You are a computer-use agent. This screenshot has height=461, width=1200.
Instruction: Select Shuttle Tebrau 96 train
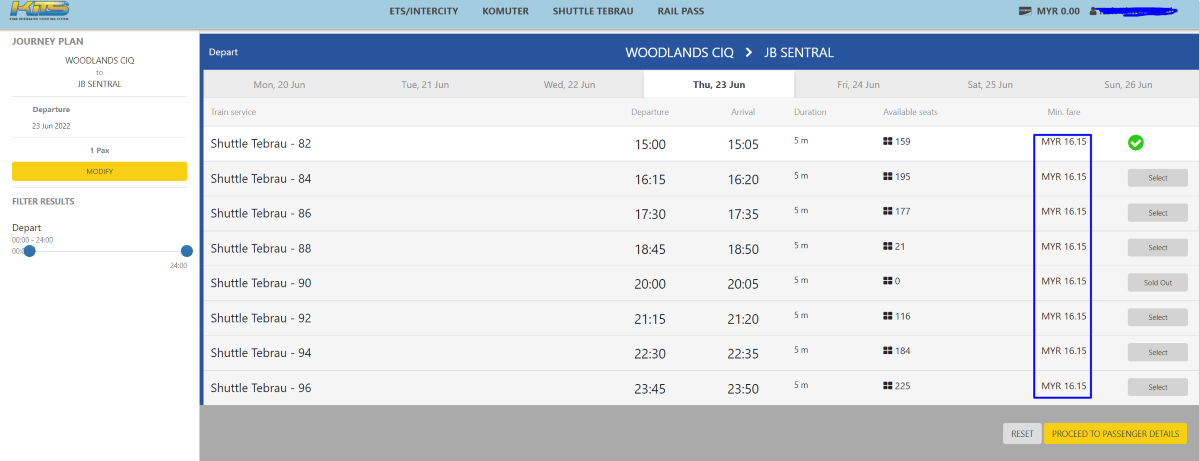pyautogui.click(x=1158, y=387)
